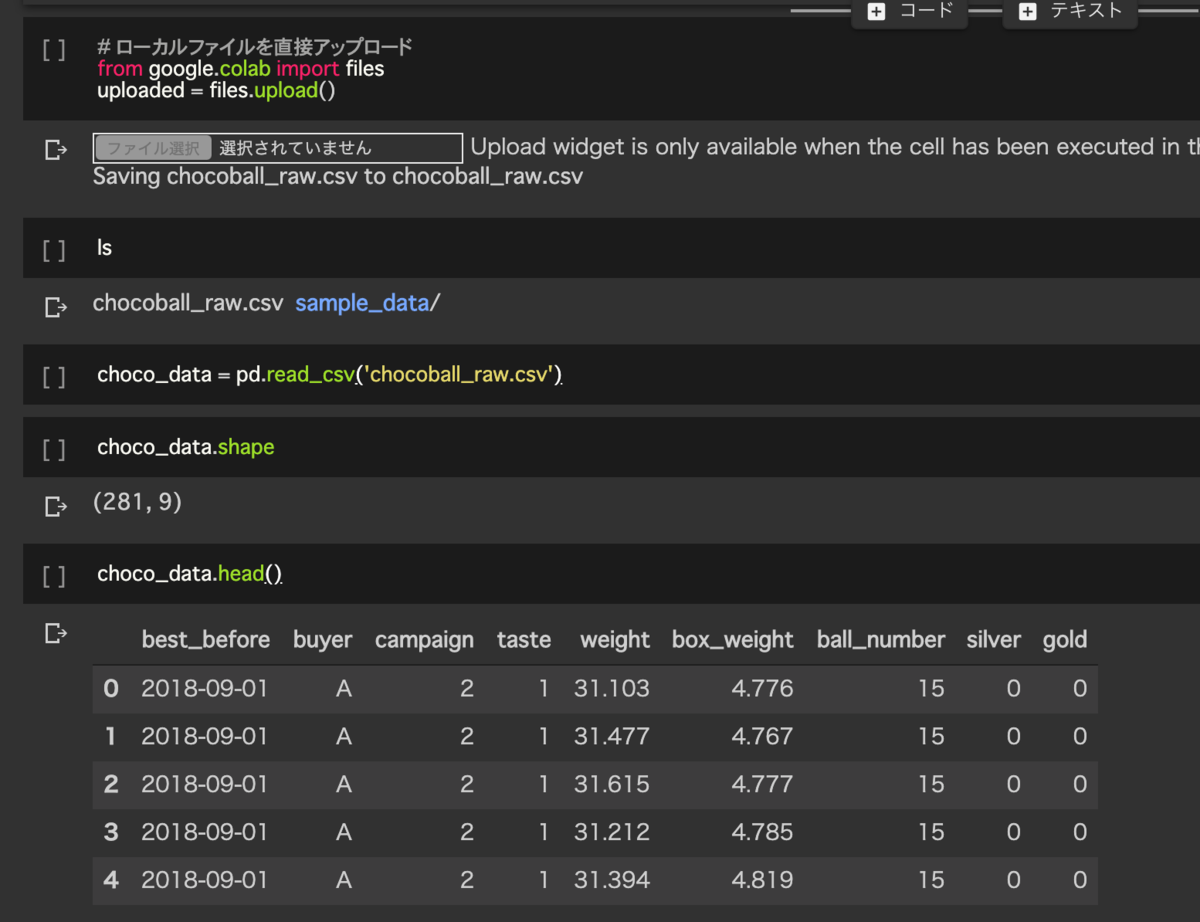Viewport: 1200px width, 922px height.
Task: Click box_weight value 4.767
Action: point(762,736)
